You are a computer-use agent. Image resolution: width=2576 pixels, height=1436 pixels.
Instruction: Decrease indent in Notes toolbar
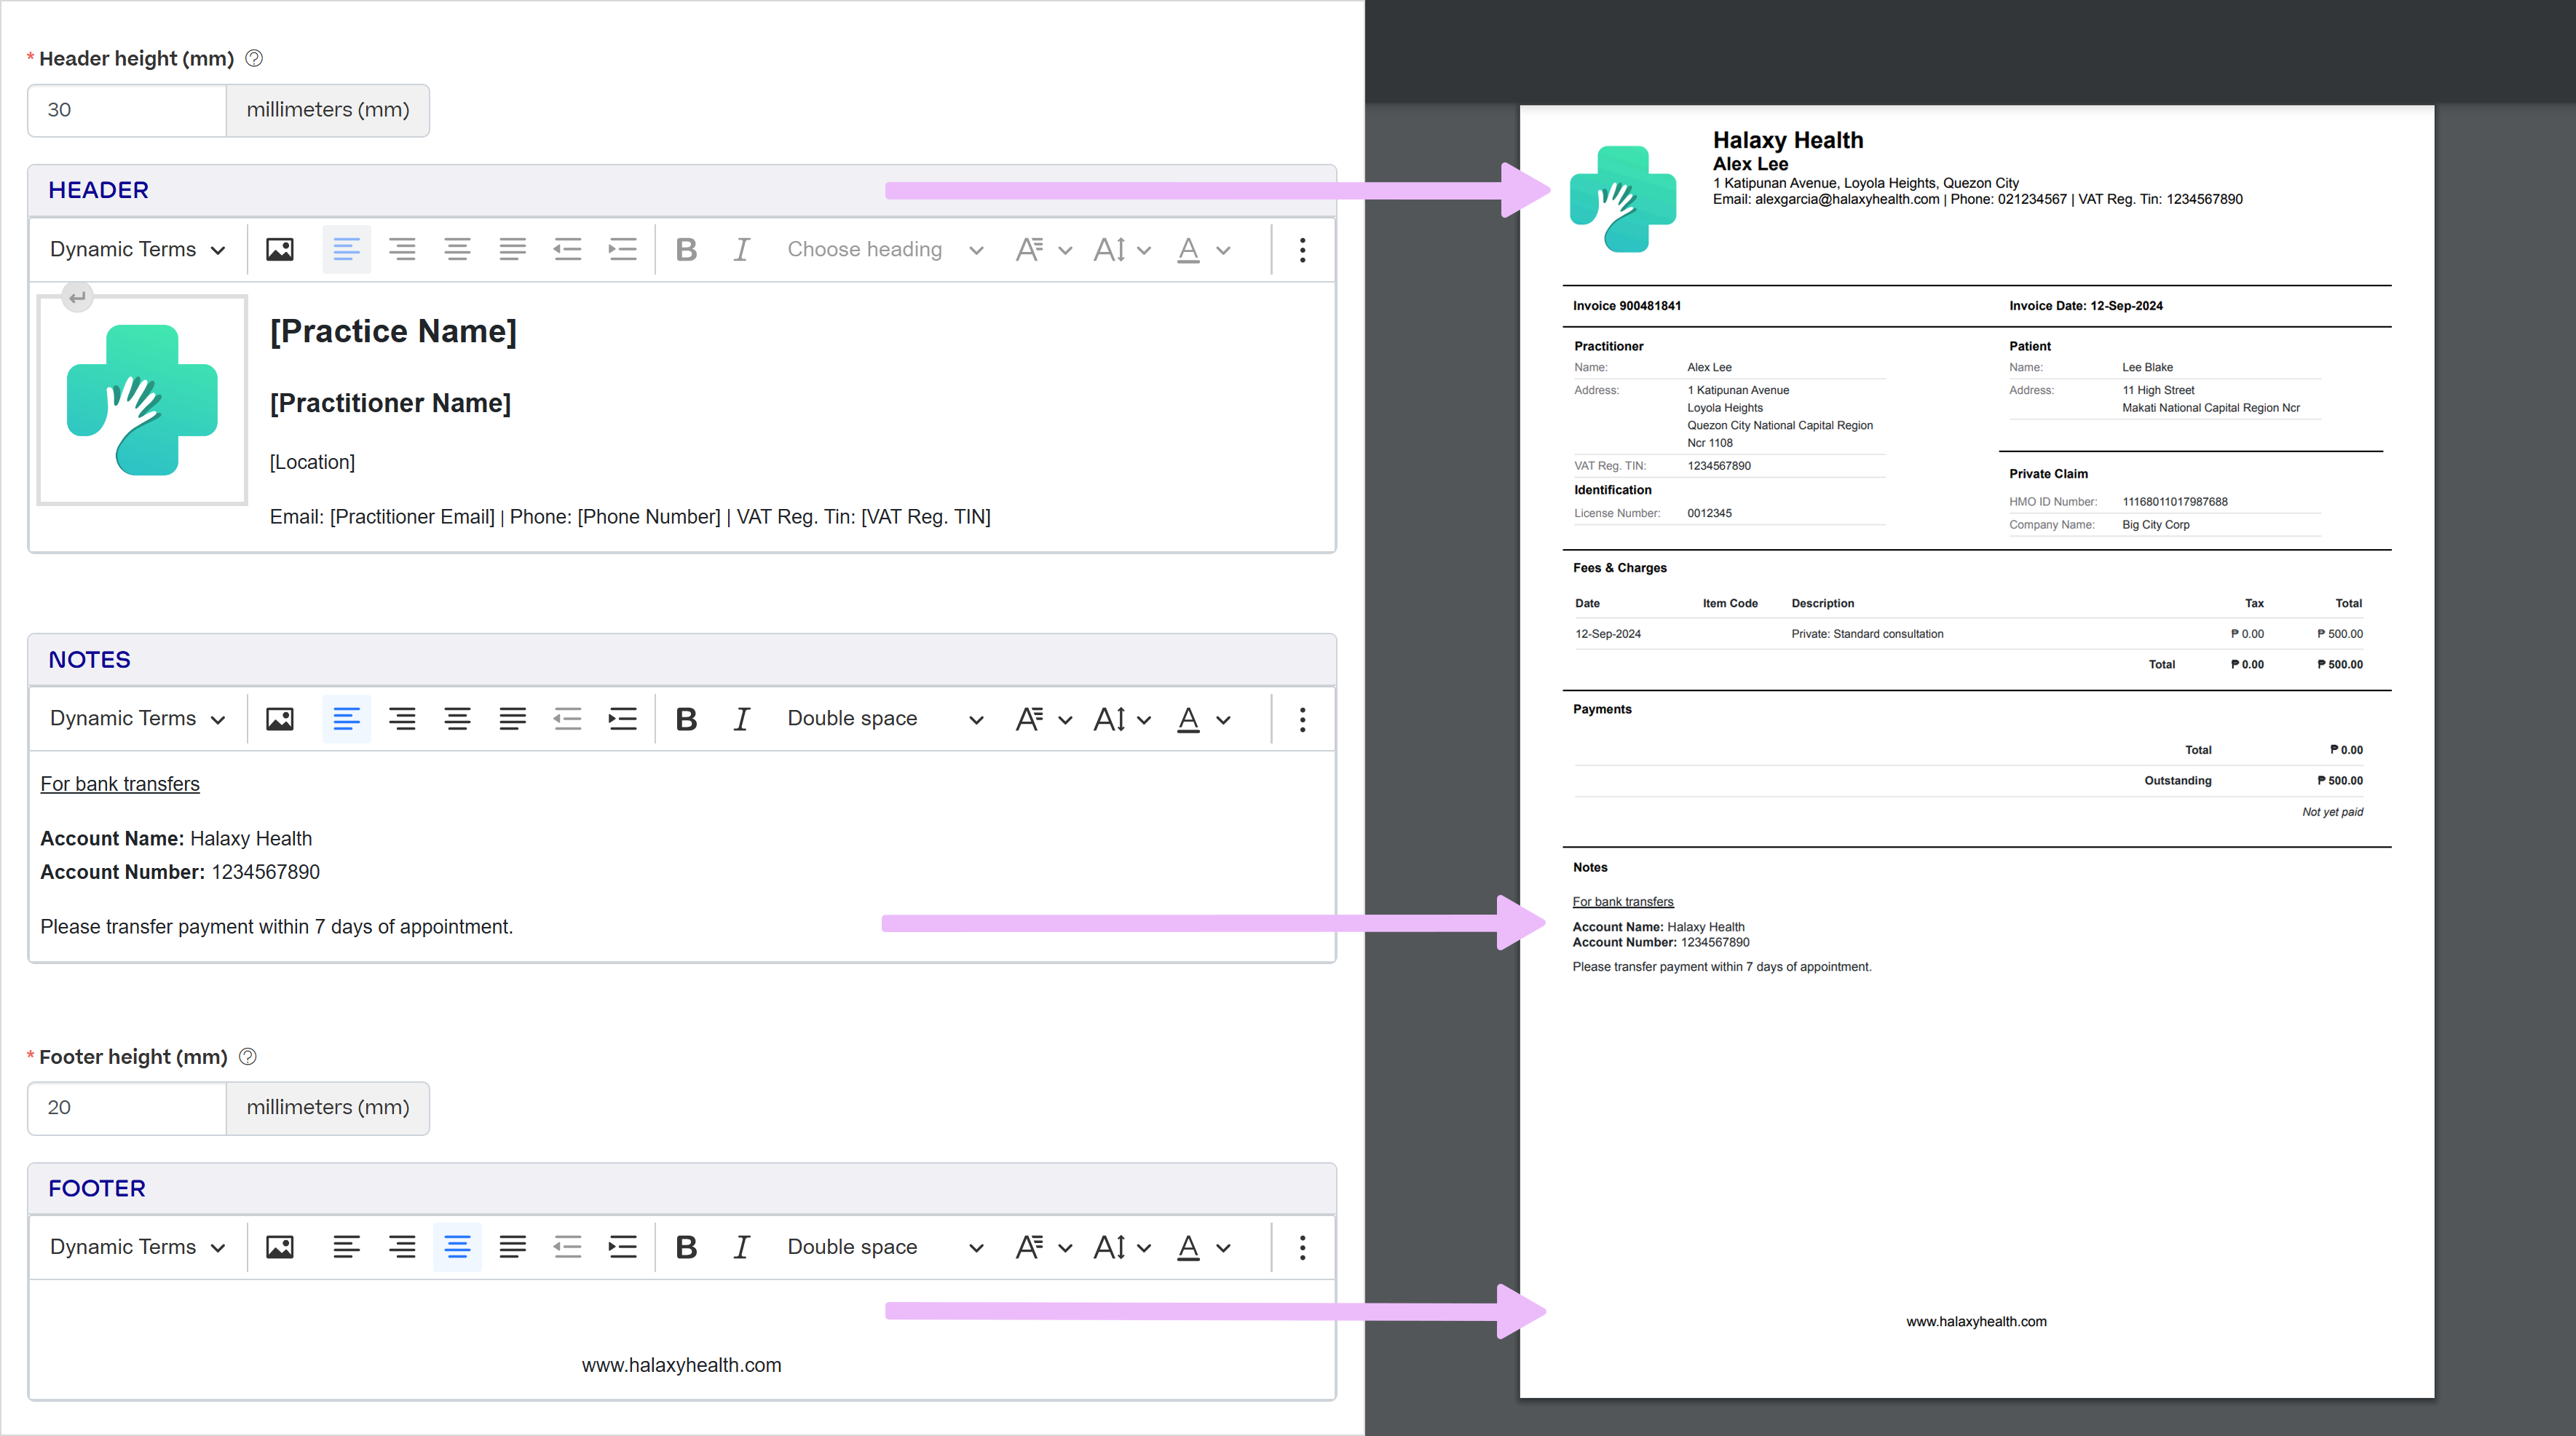coord(567,719)
